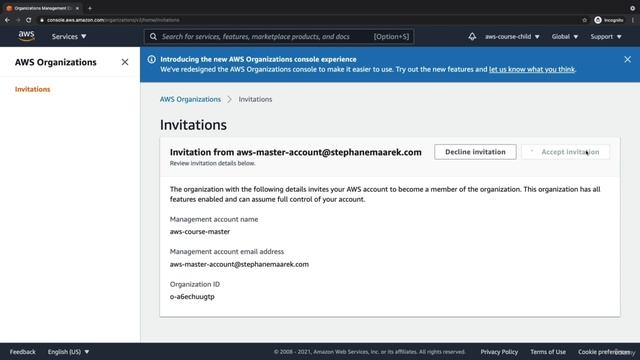Click the site lock icon in address bar
Image resolution: width=640 pixels, height=360 pixels.
[x=42, y=20]
